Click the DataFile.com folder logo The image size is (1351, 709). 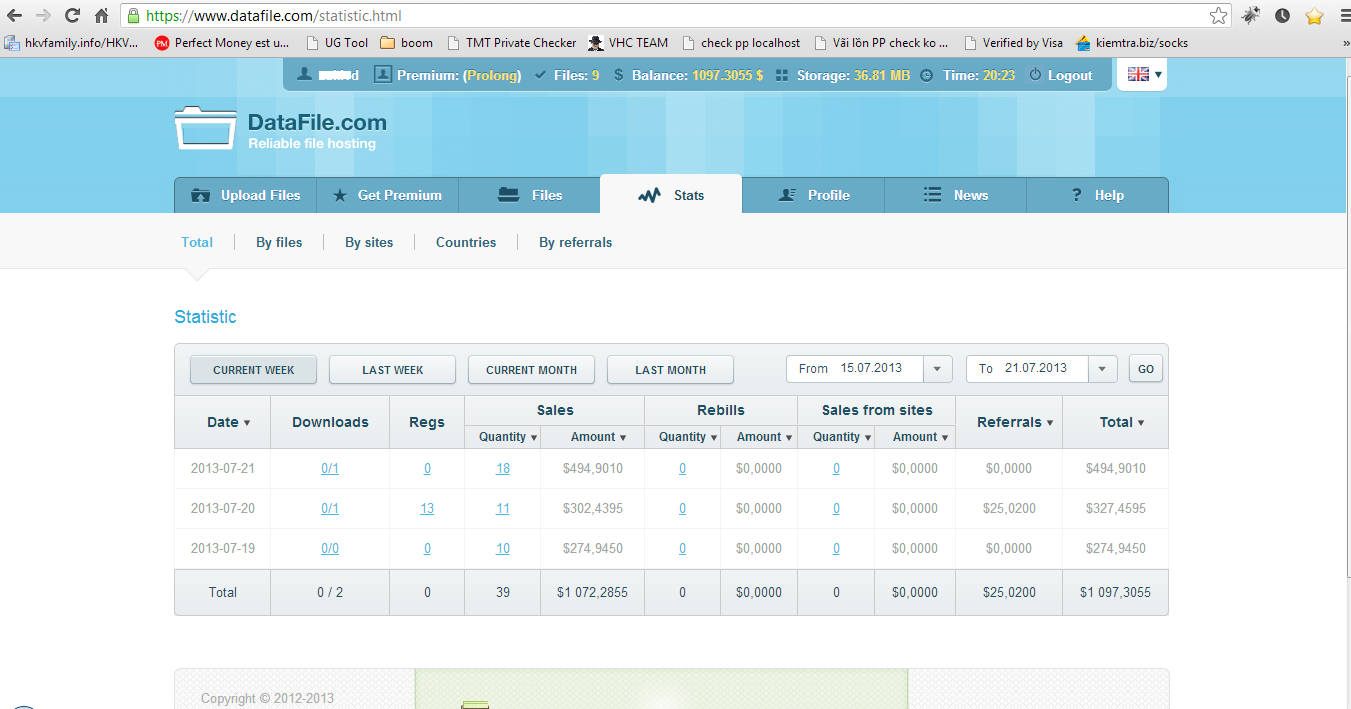pyautogui.click(x=205, y=127)
